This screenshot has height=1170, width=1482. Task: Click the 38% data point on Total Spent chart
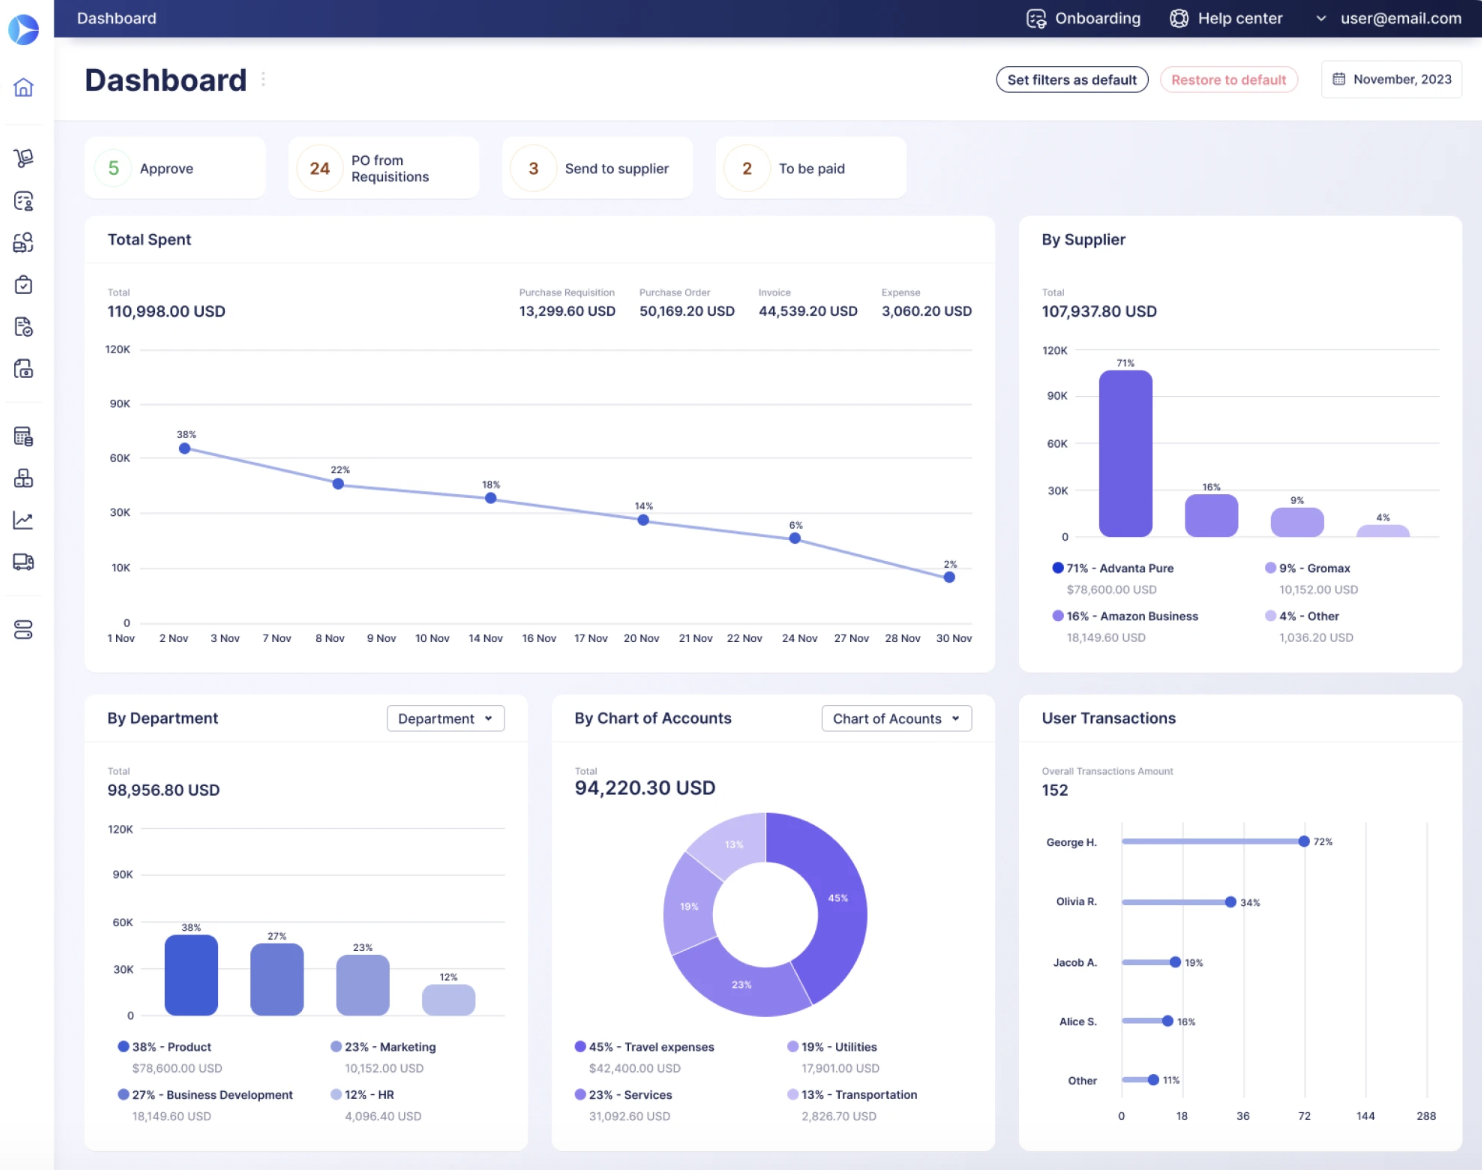click(x=185, y=448)
